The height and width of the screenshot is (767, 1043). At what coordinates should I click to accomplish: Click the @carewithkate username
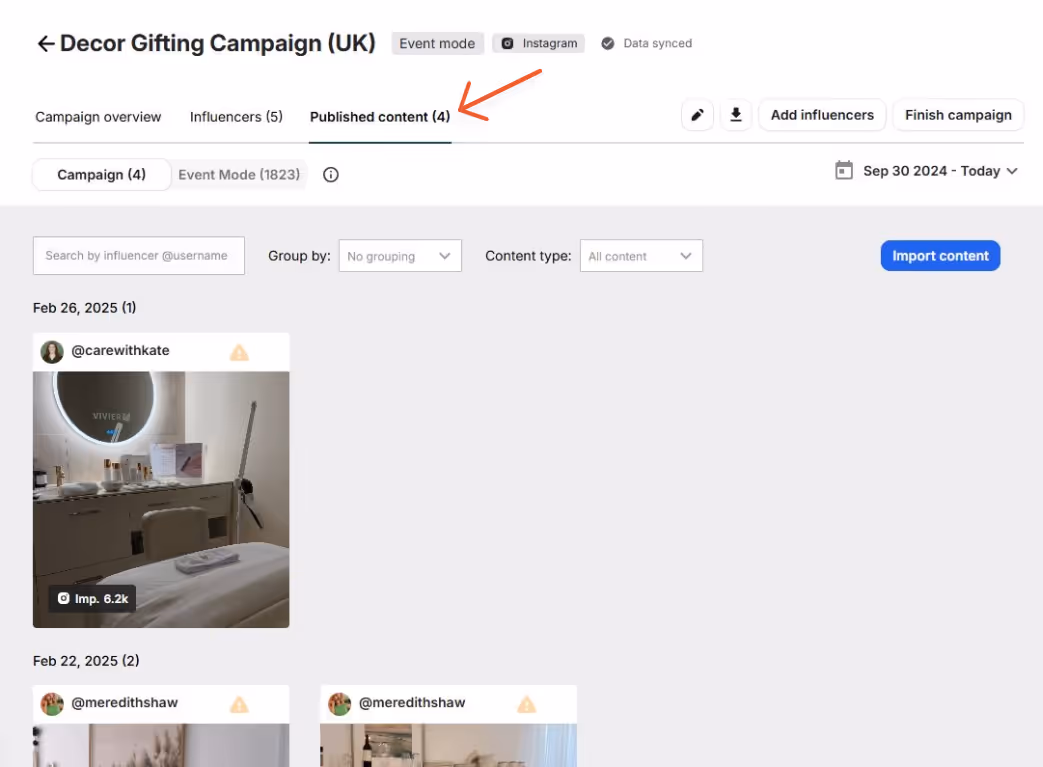pyautogui.click(x=120, y=351)
